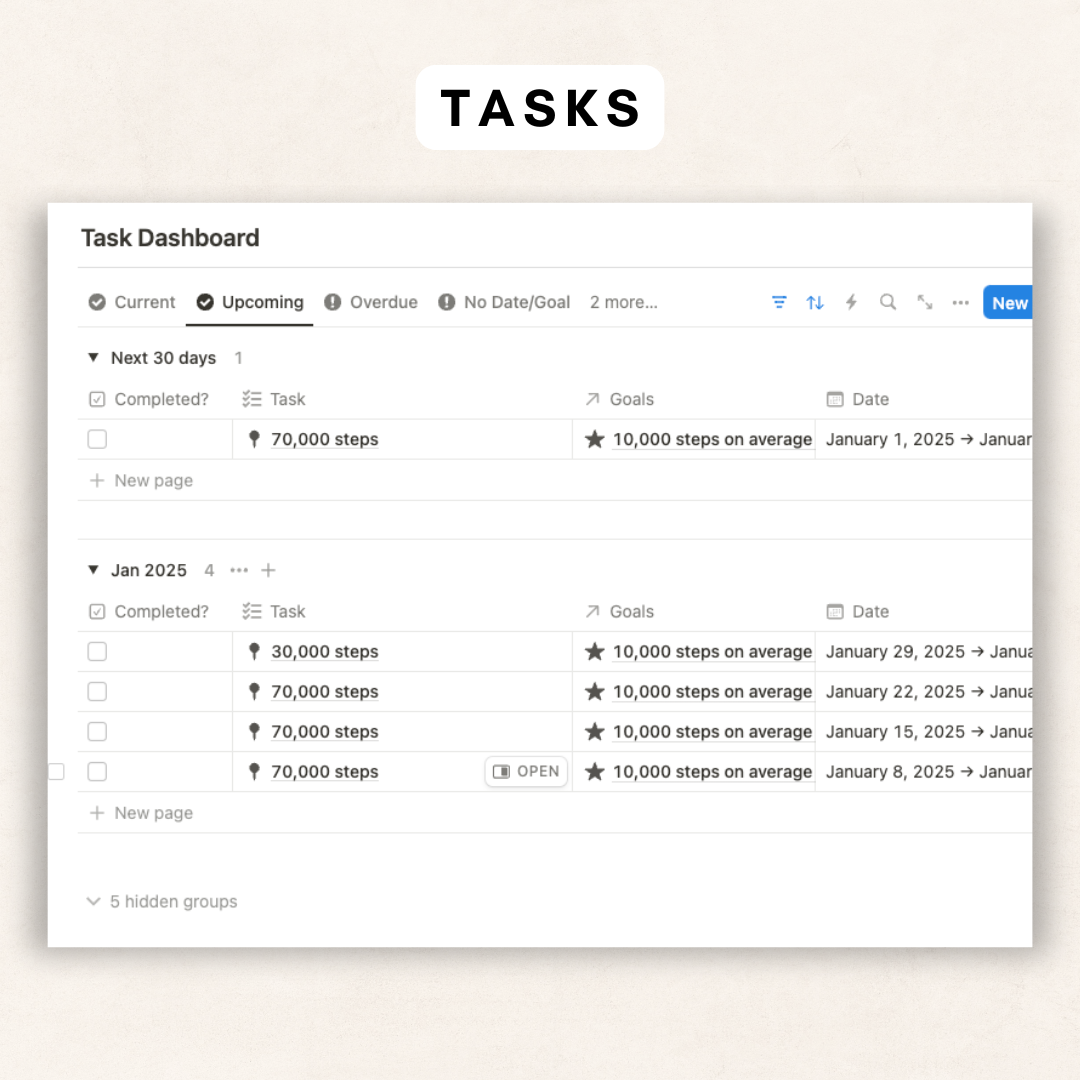
Task: Click the expand full page arrows icon
Action: pos(924,302)
